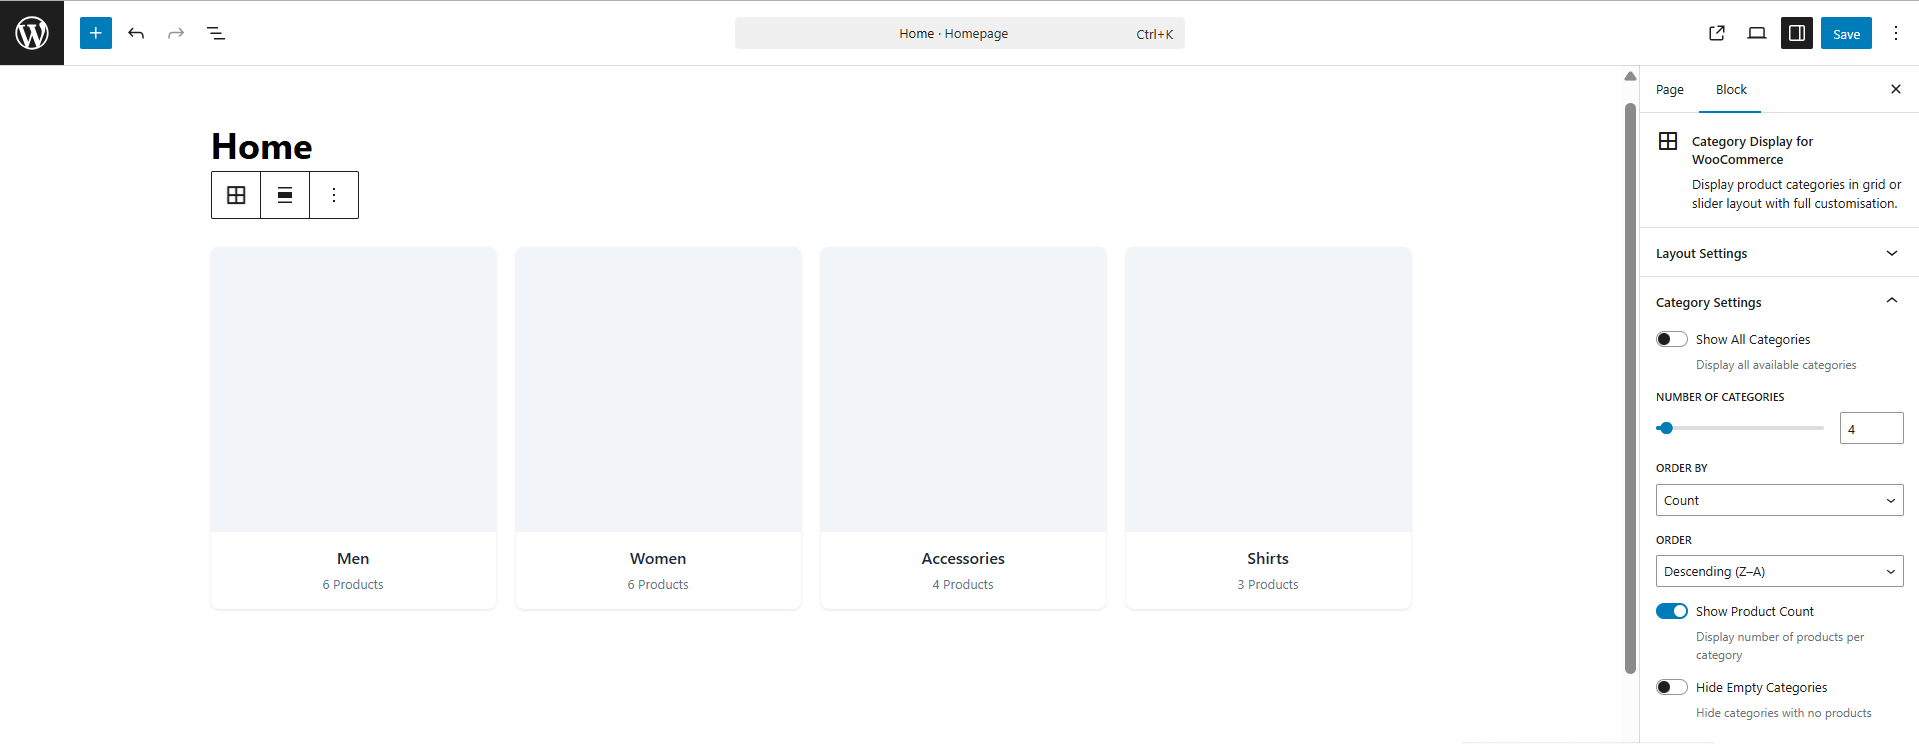Click the editor canvas vertical scrollbar
The image size is (1919, 744).
pyautogui.click(x=1630, y=388)
